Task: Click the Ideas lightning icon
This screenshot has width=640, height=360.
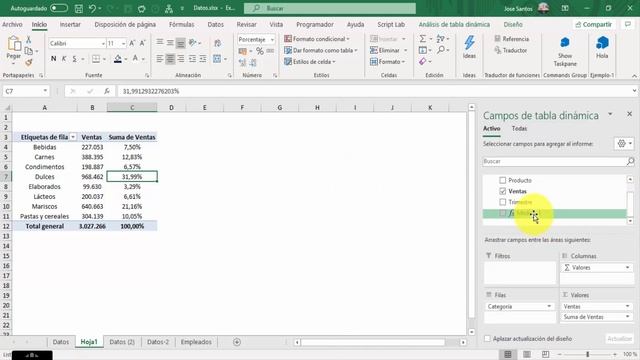Action: click(x=469, y=42)
